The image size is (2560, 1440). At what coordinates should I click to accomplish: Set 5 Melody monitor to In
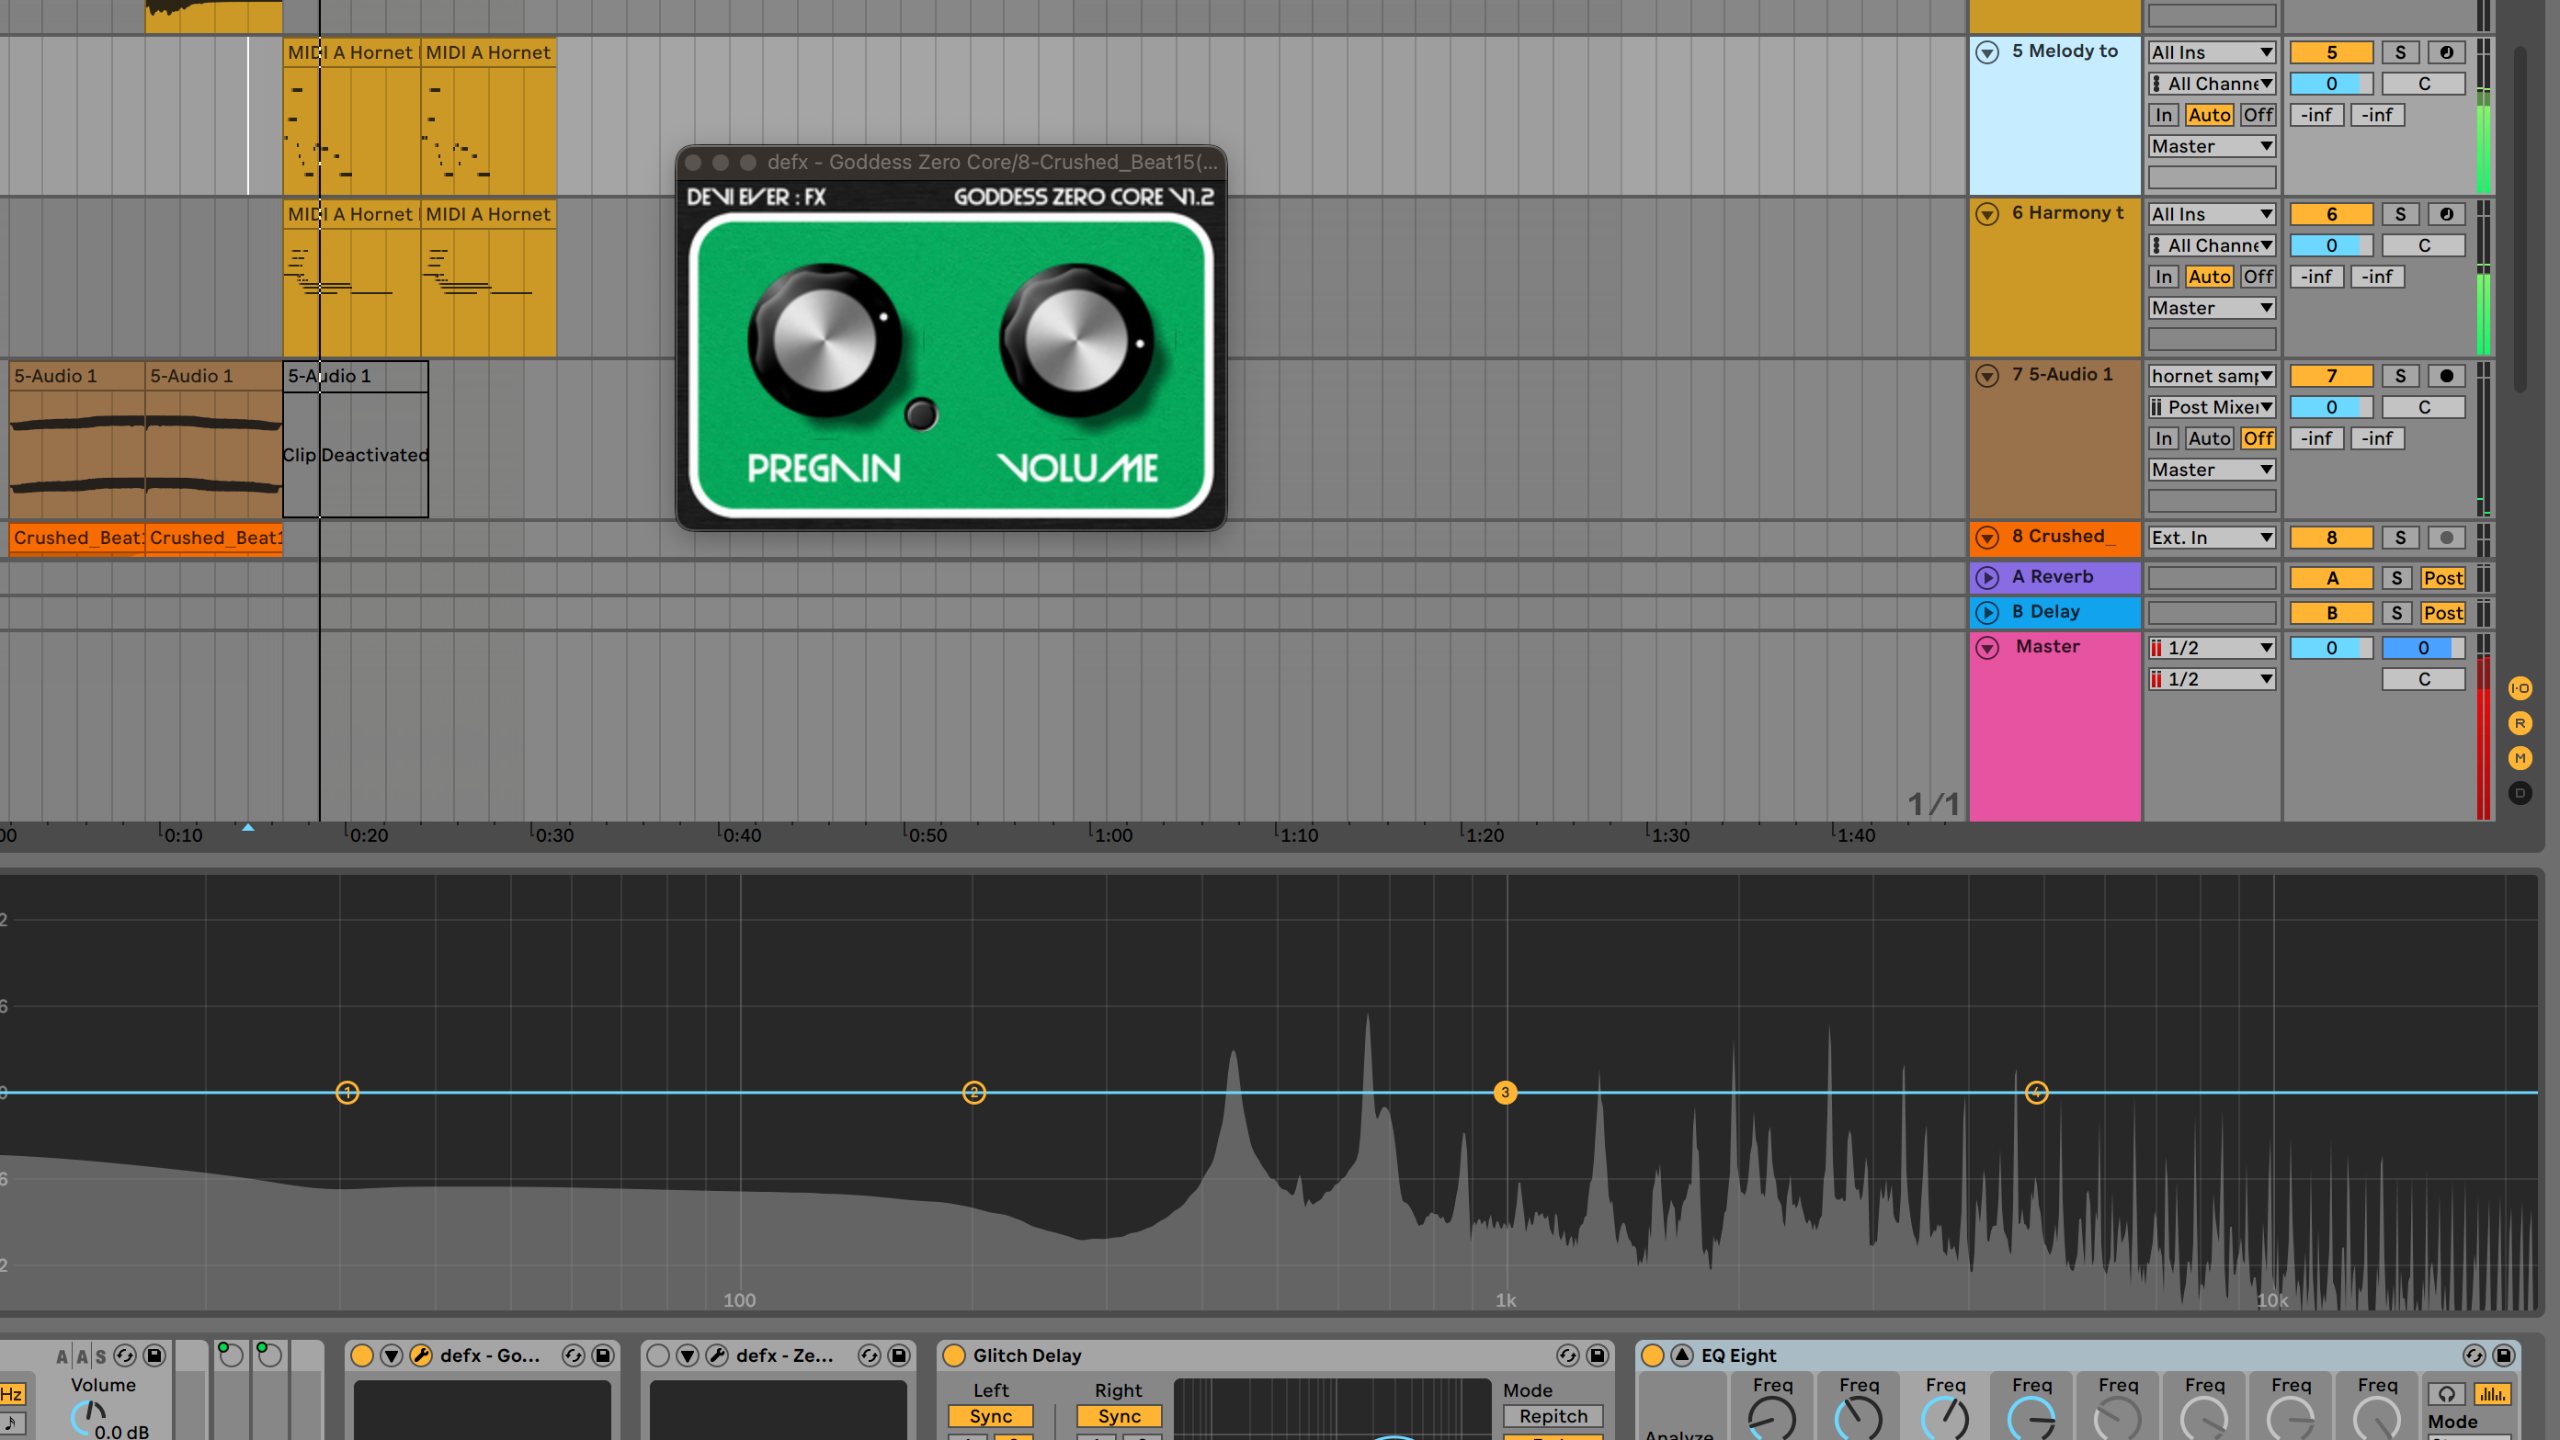2164,115
